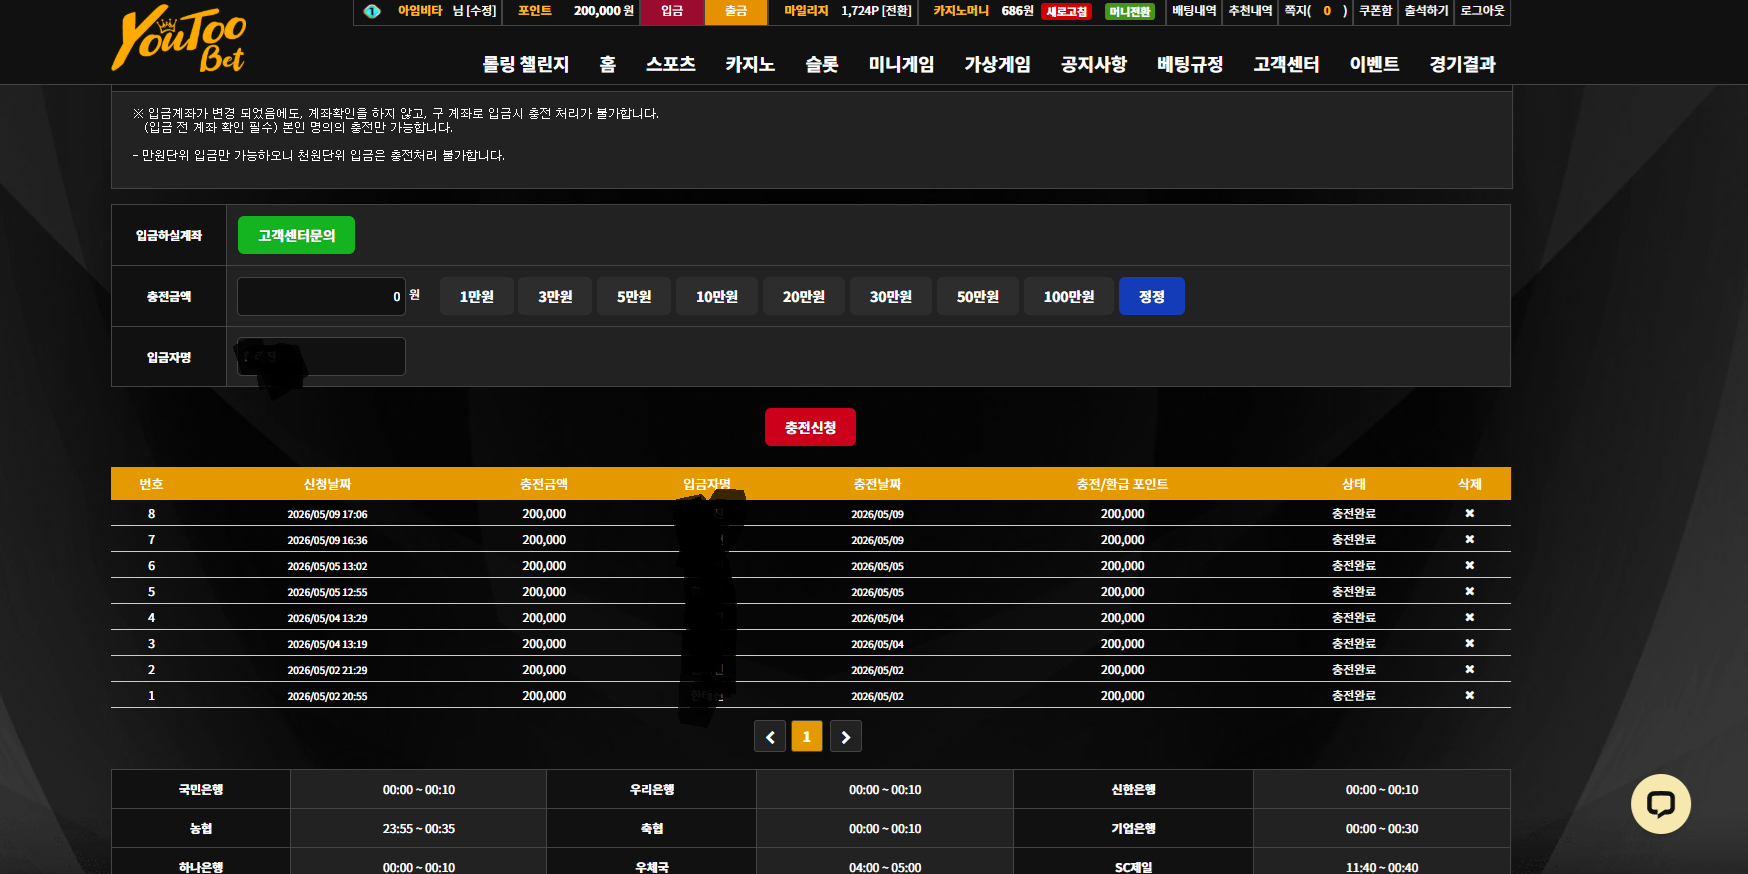The width and height of the screenshot is (1748, 874).
Task: Open the 카지노 menu
Action: (x=750, y=64)
